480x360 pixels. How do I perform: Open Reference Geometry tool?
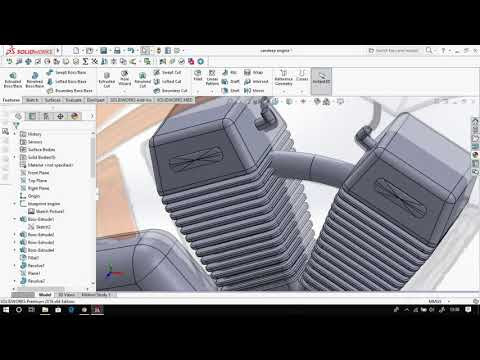click(283, 77)
